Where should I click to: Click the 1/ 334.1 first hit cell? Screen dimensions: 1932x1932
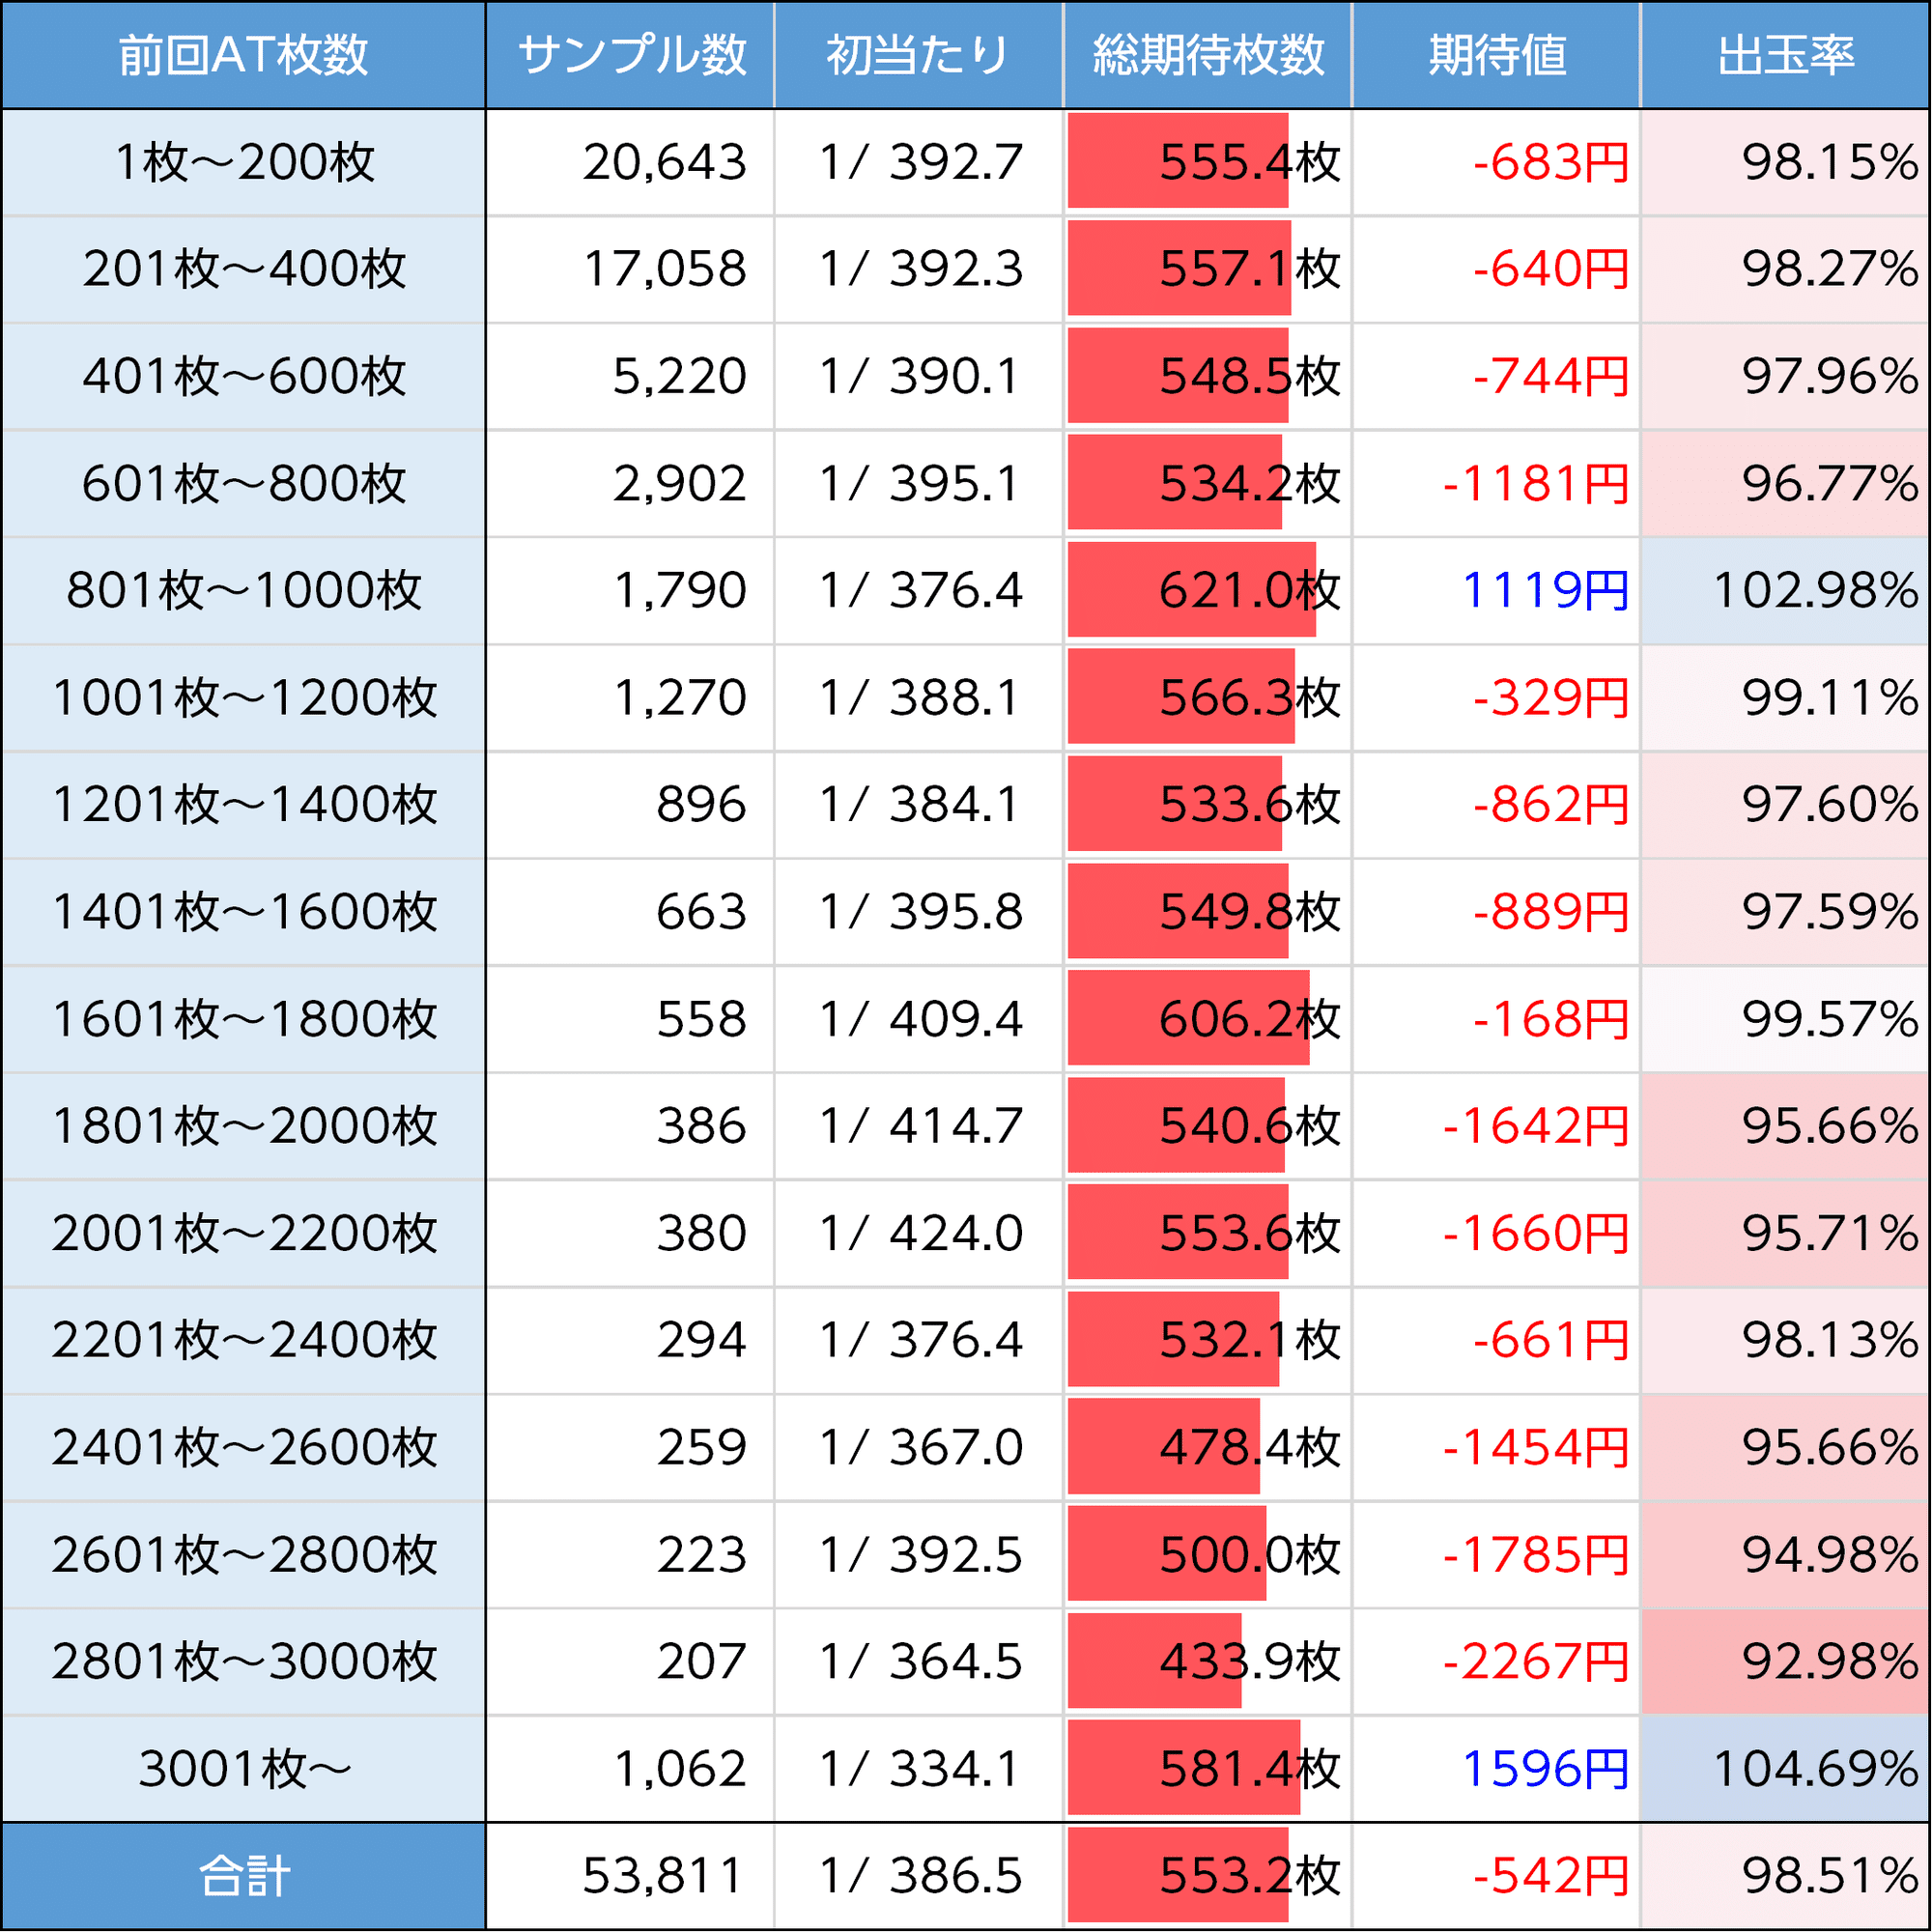919,1768
